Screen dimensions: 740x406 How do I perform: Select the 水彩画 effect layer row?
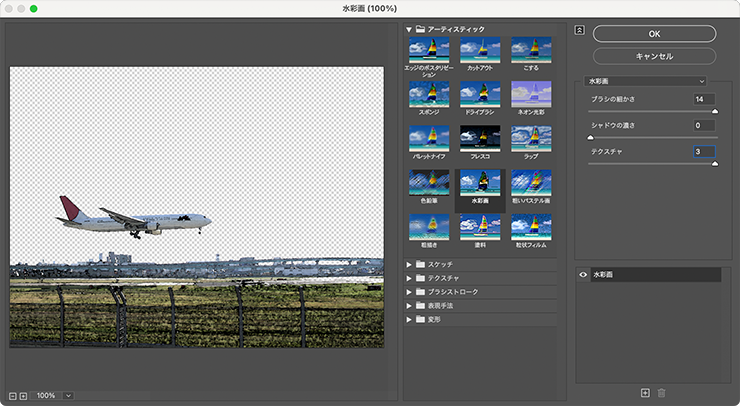click(x=649, y=275)
